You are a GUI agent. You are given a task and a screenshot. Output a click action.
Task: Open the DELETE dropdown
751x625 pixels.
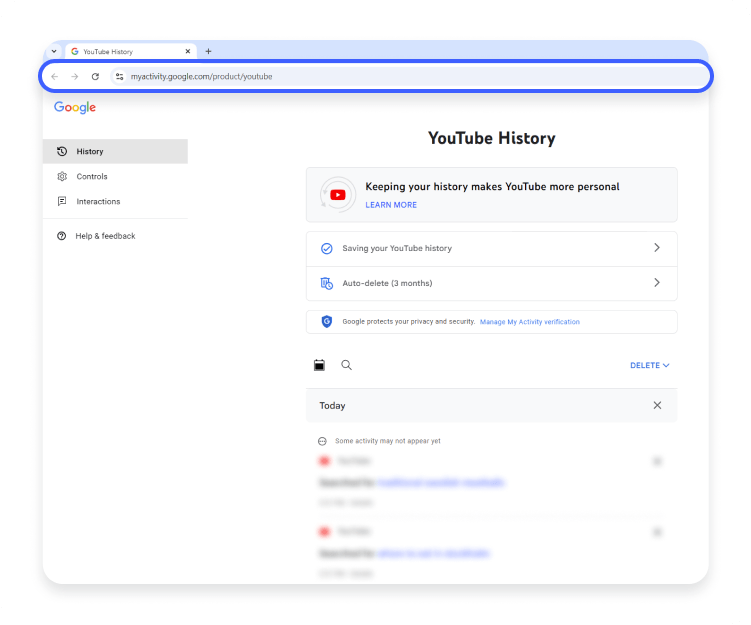coord(649,365)
